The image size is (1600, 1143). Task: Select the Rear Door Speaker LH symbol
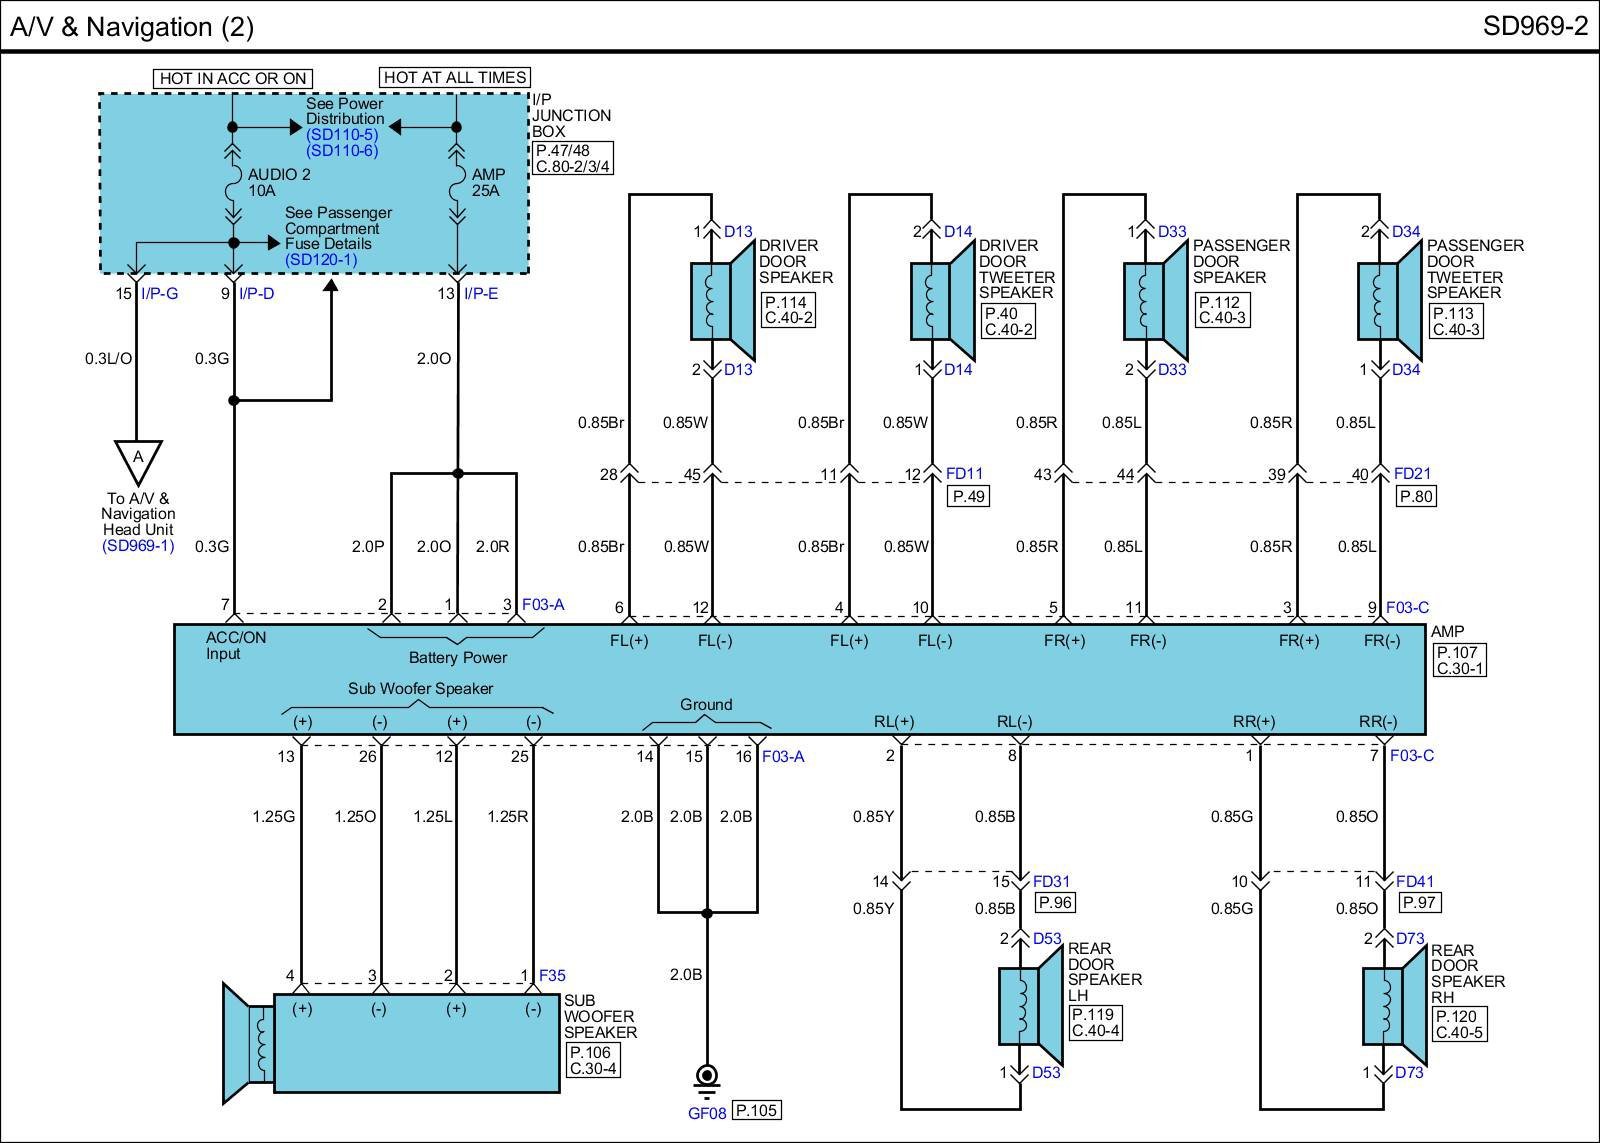click(x=1031, y=1004)
